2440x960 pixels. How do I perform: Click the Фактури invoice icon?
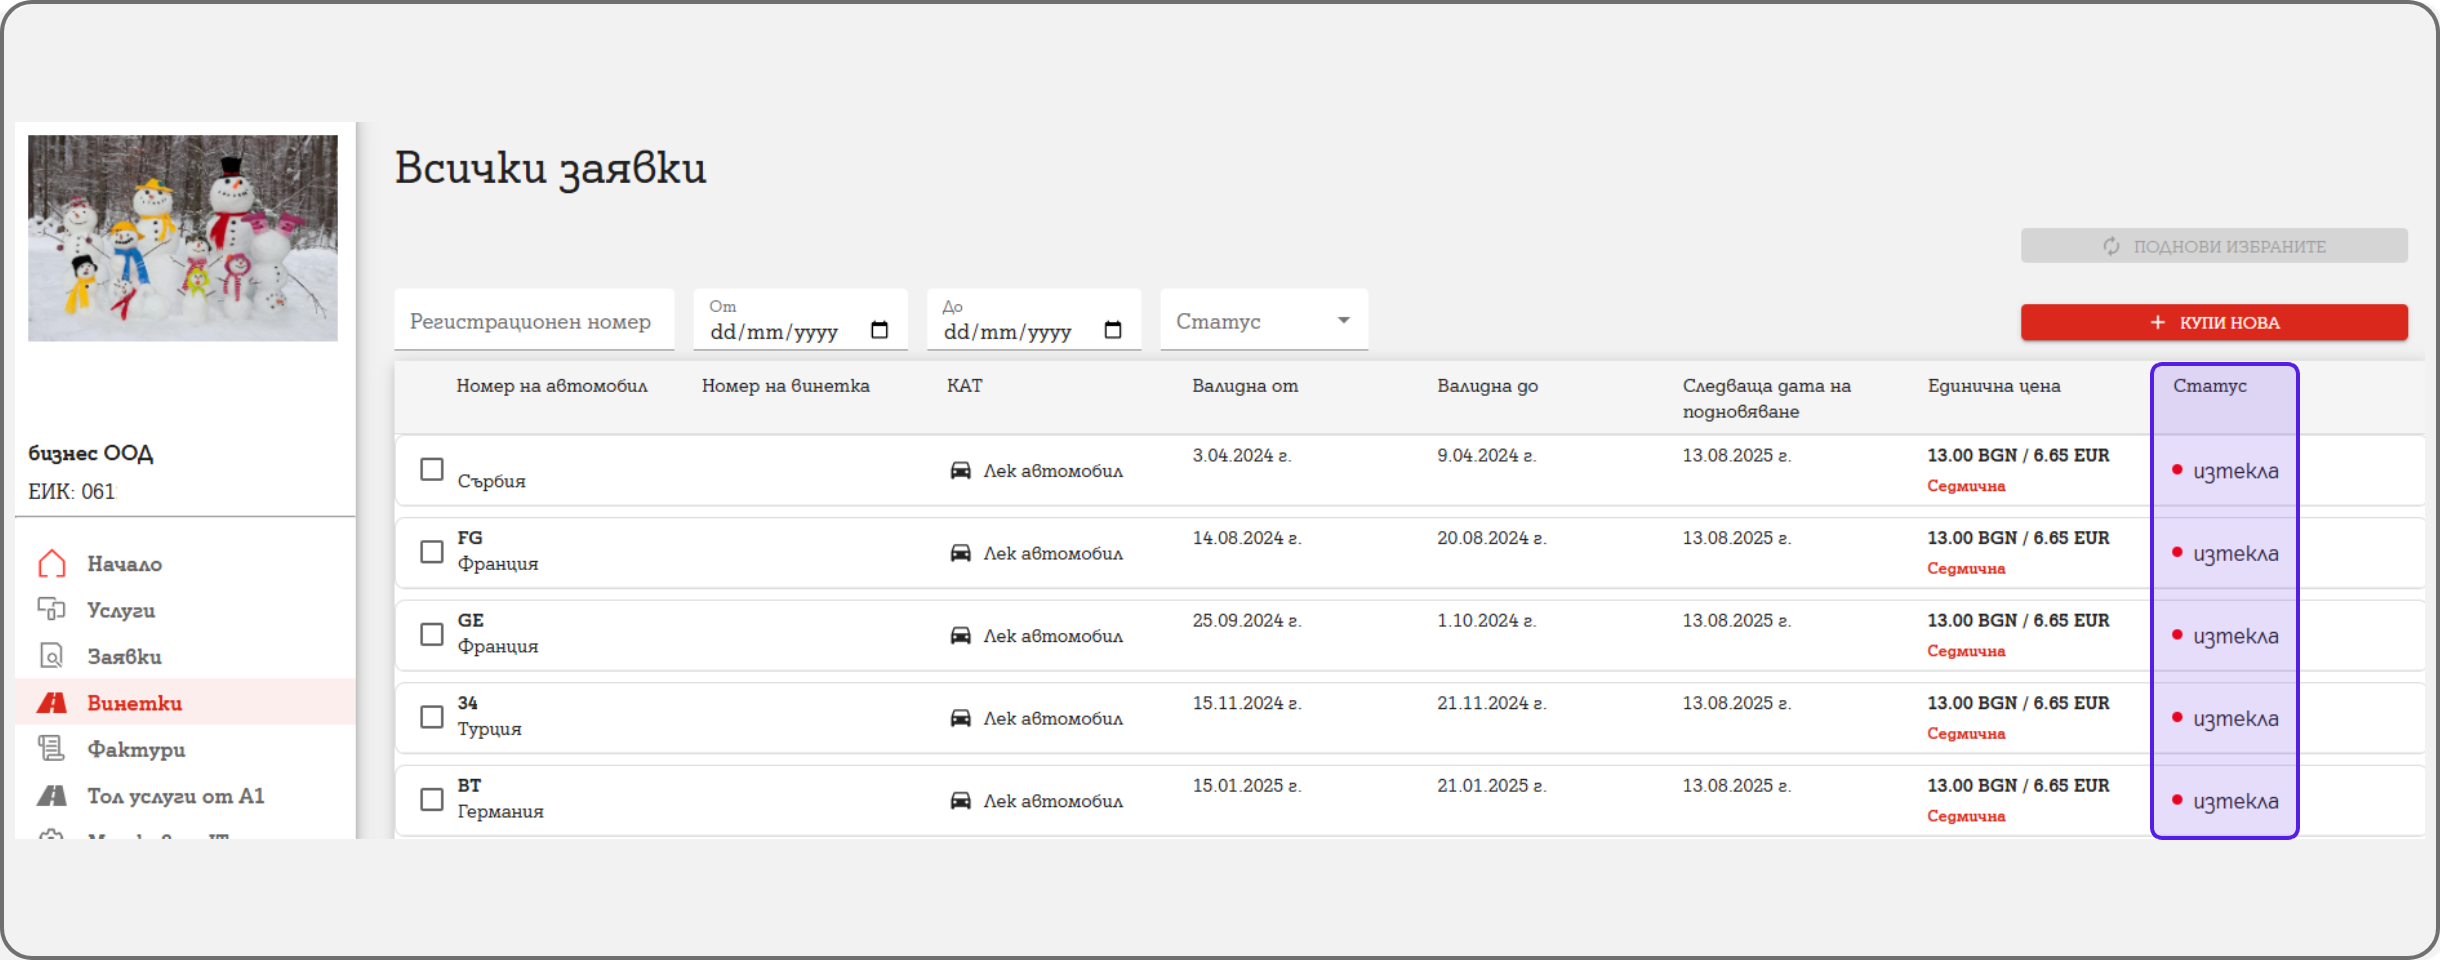point(52,748)
